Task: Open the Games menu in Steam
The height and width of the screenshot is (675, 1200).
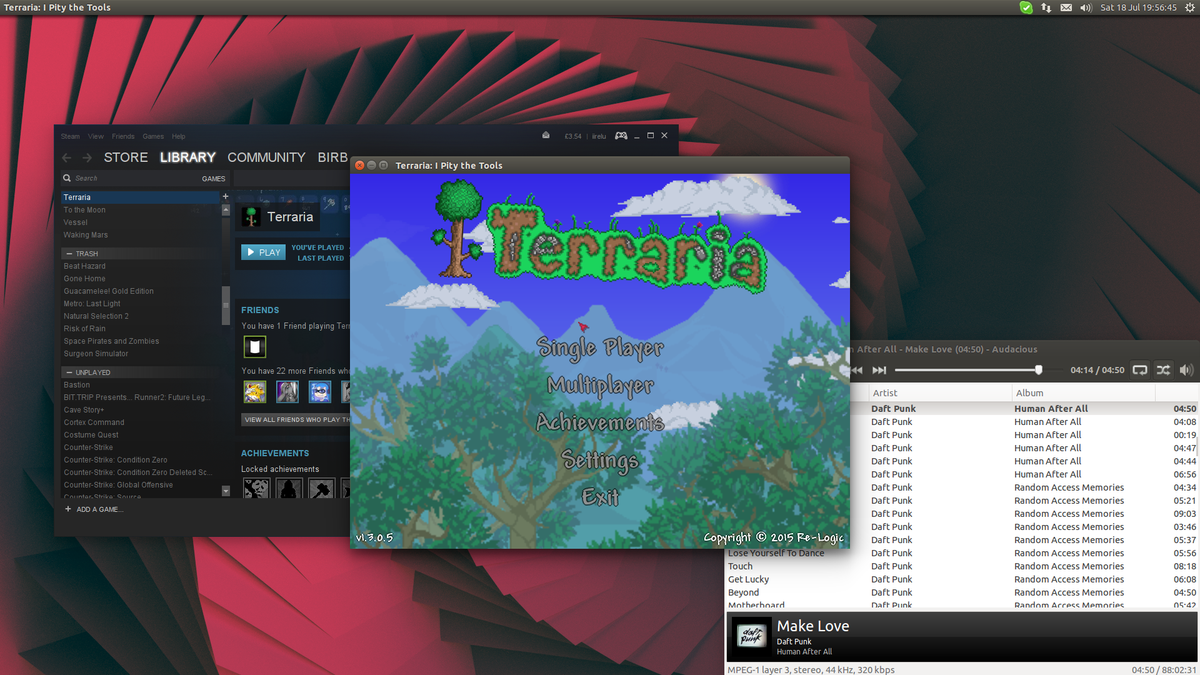Action: pos(153,136)
